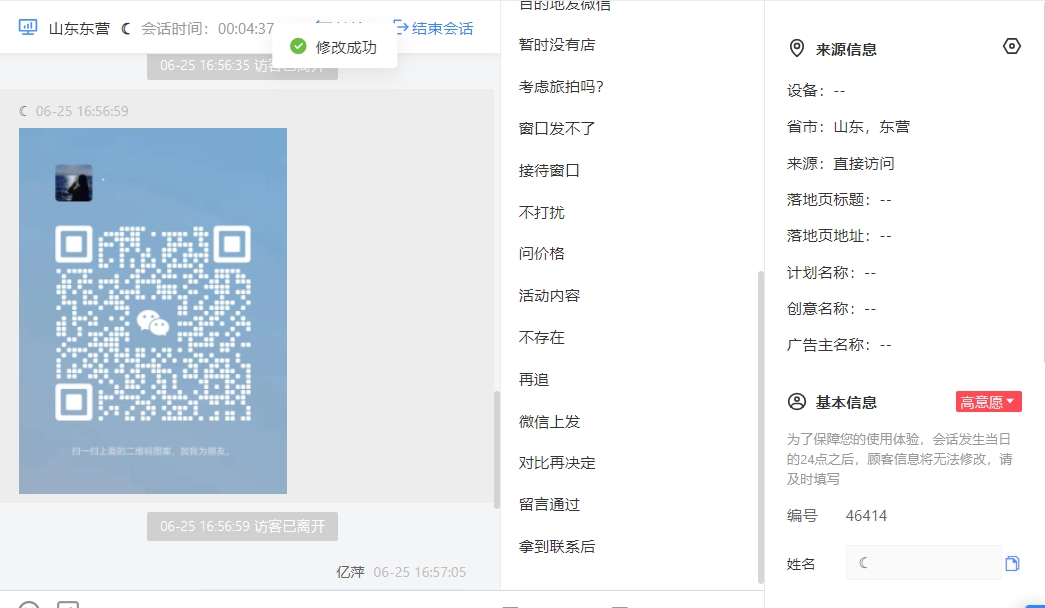Click the 来源: 直接访问 row

tap(840, 163)
